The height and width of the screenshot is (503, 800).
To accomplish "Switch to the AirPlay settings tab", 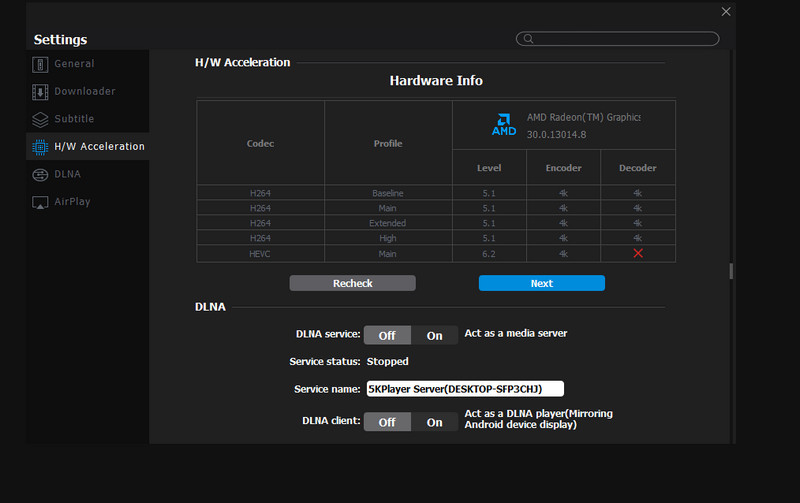I will (73, 202).
